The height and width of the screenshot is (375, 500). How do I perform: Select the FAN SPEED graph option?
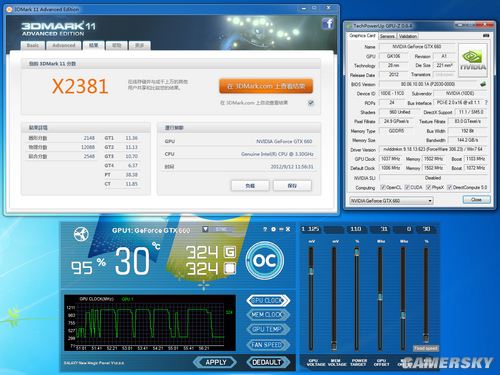tap(268, 345)
